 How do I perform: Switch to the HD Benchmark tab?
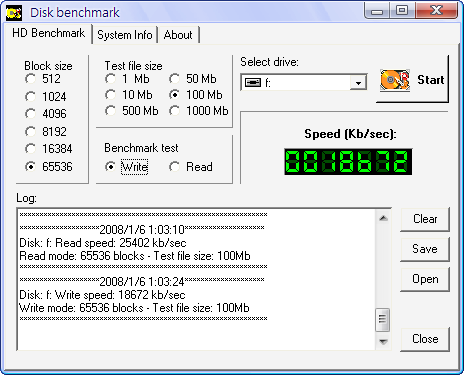coord(48,33)
